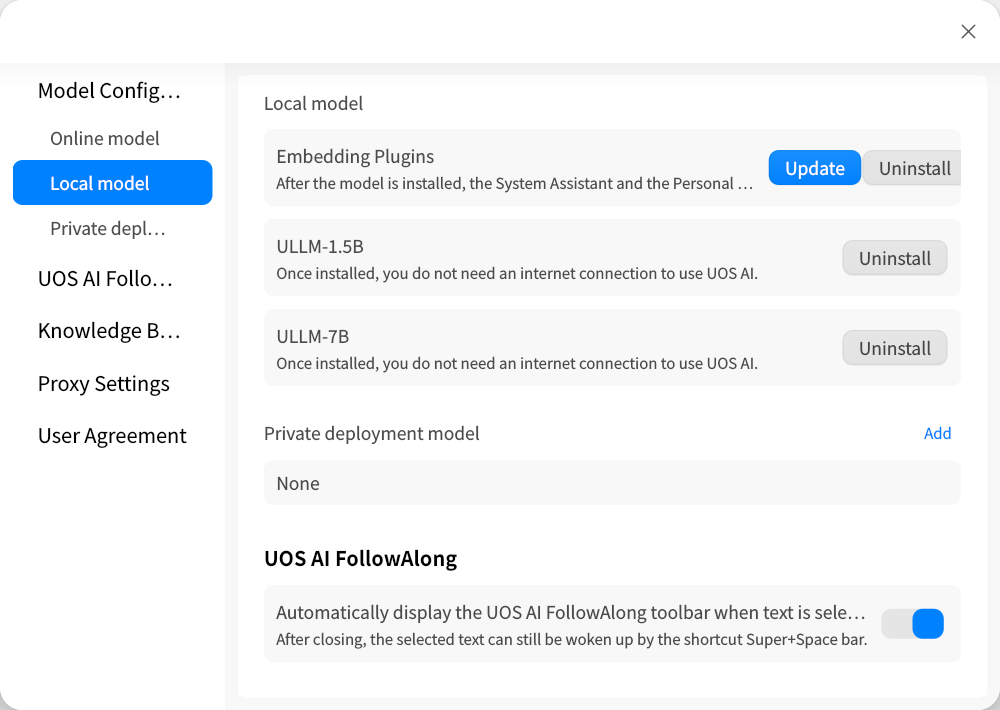Viewport: 1000px width, 710px height.
Task: Close the settings window with X
Action: pos(967,31)
